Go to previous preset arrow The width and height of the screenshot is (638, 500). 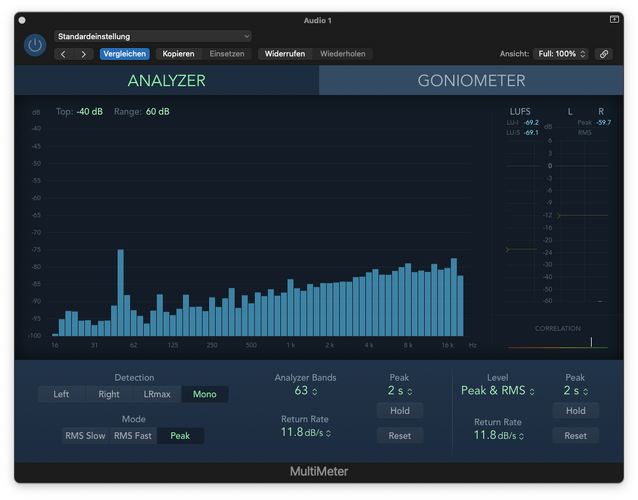[63, 54]
